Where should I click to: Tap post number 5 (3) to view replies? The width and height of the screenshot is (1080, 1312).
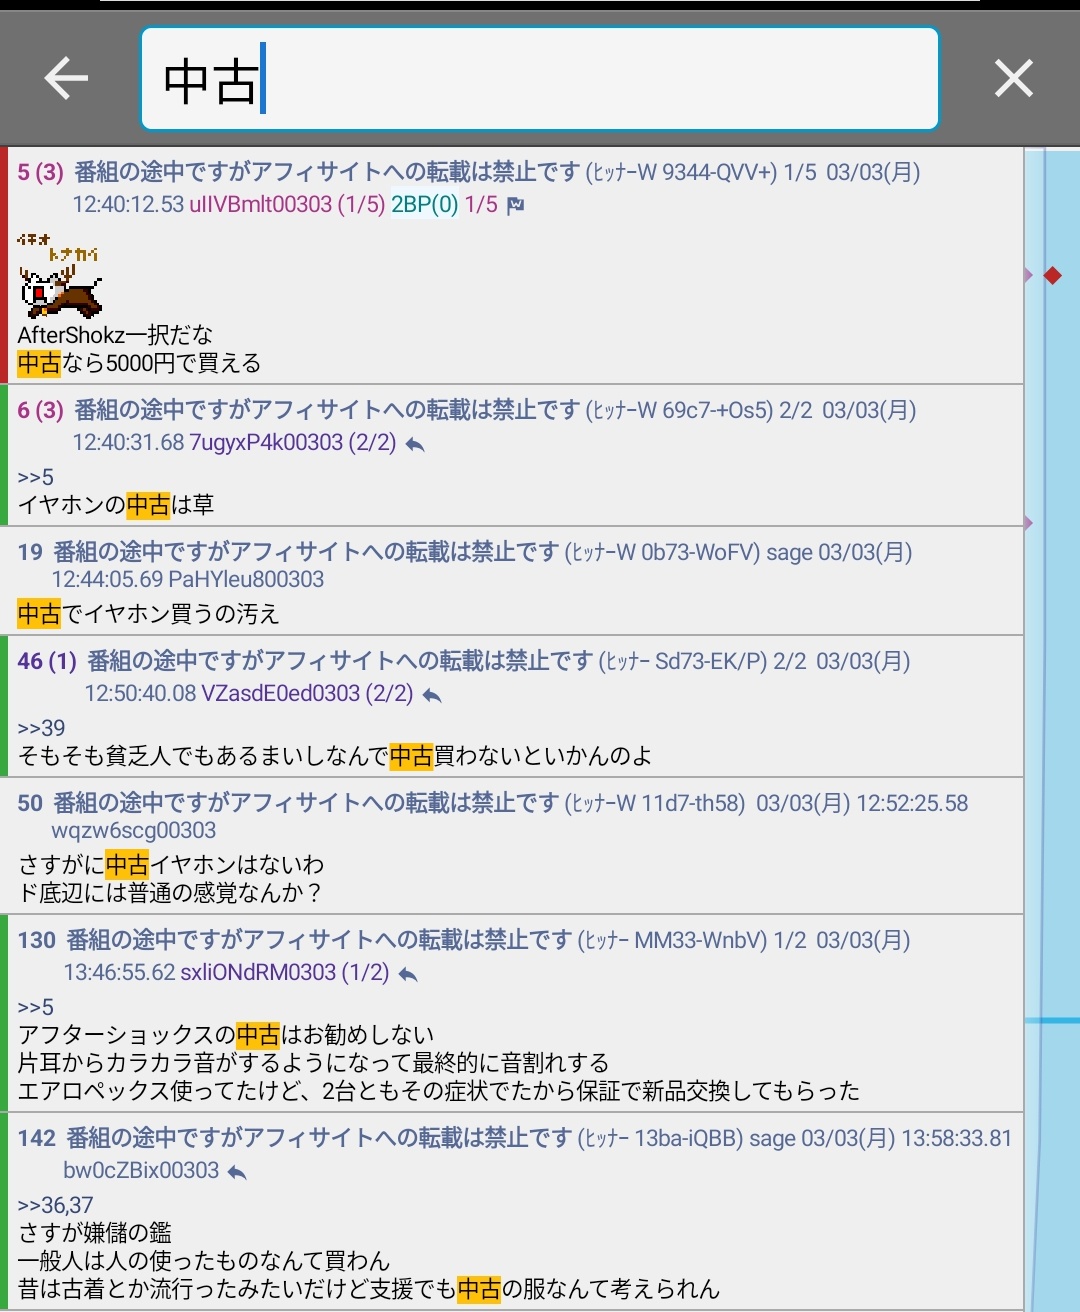coord(40,172)
